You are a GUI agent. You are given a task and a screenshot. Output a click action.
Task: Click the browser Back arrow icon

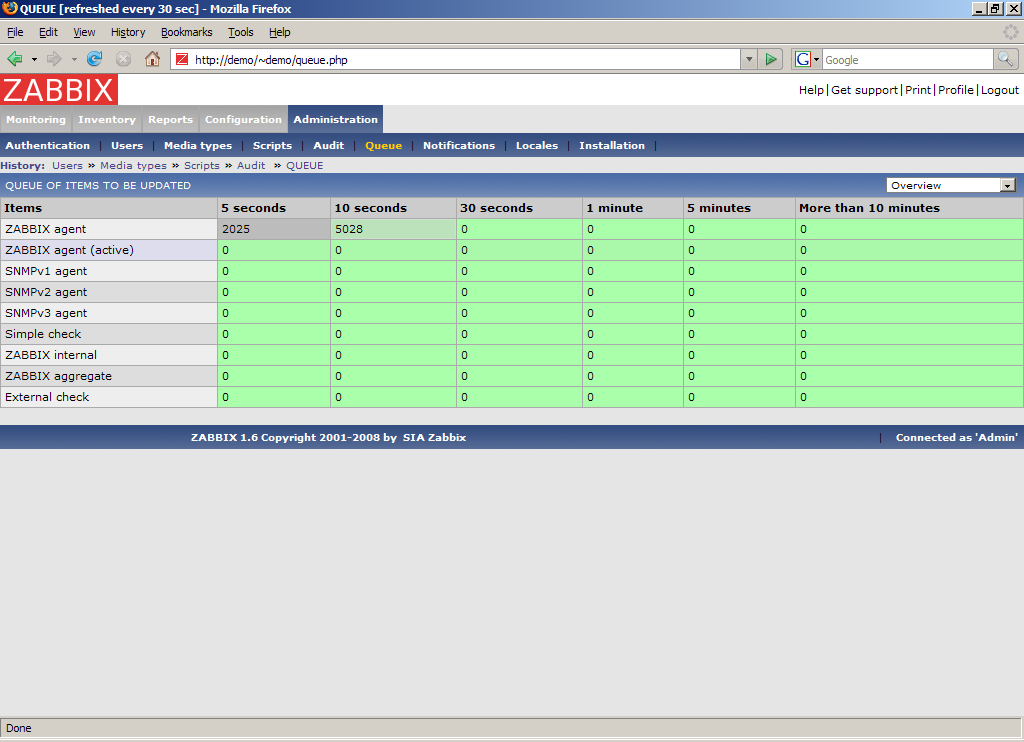pos(15,59)
